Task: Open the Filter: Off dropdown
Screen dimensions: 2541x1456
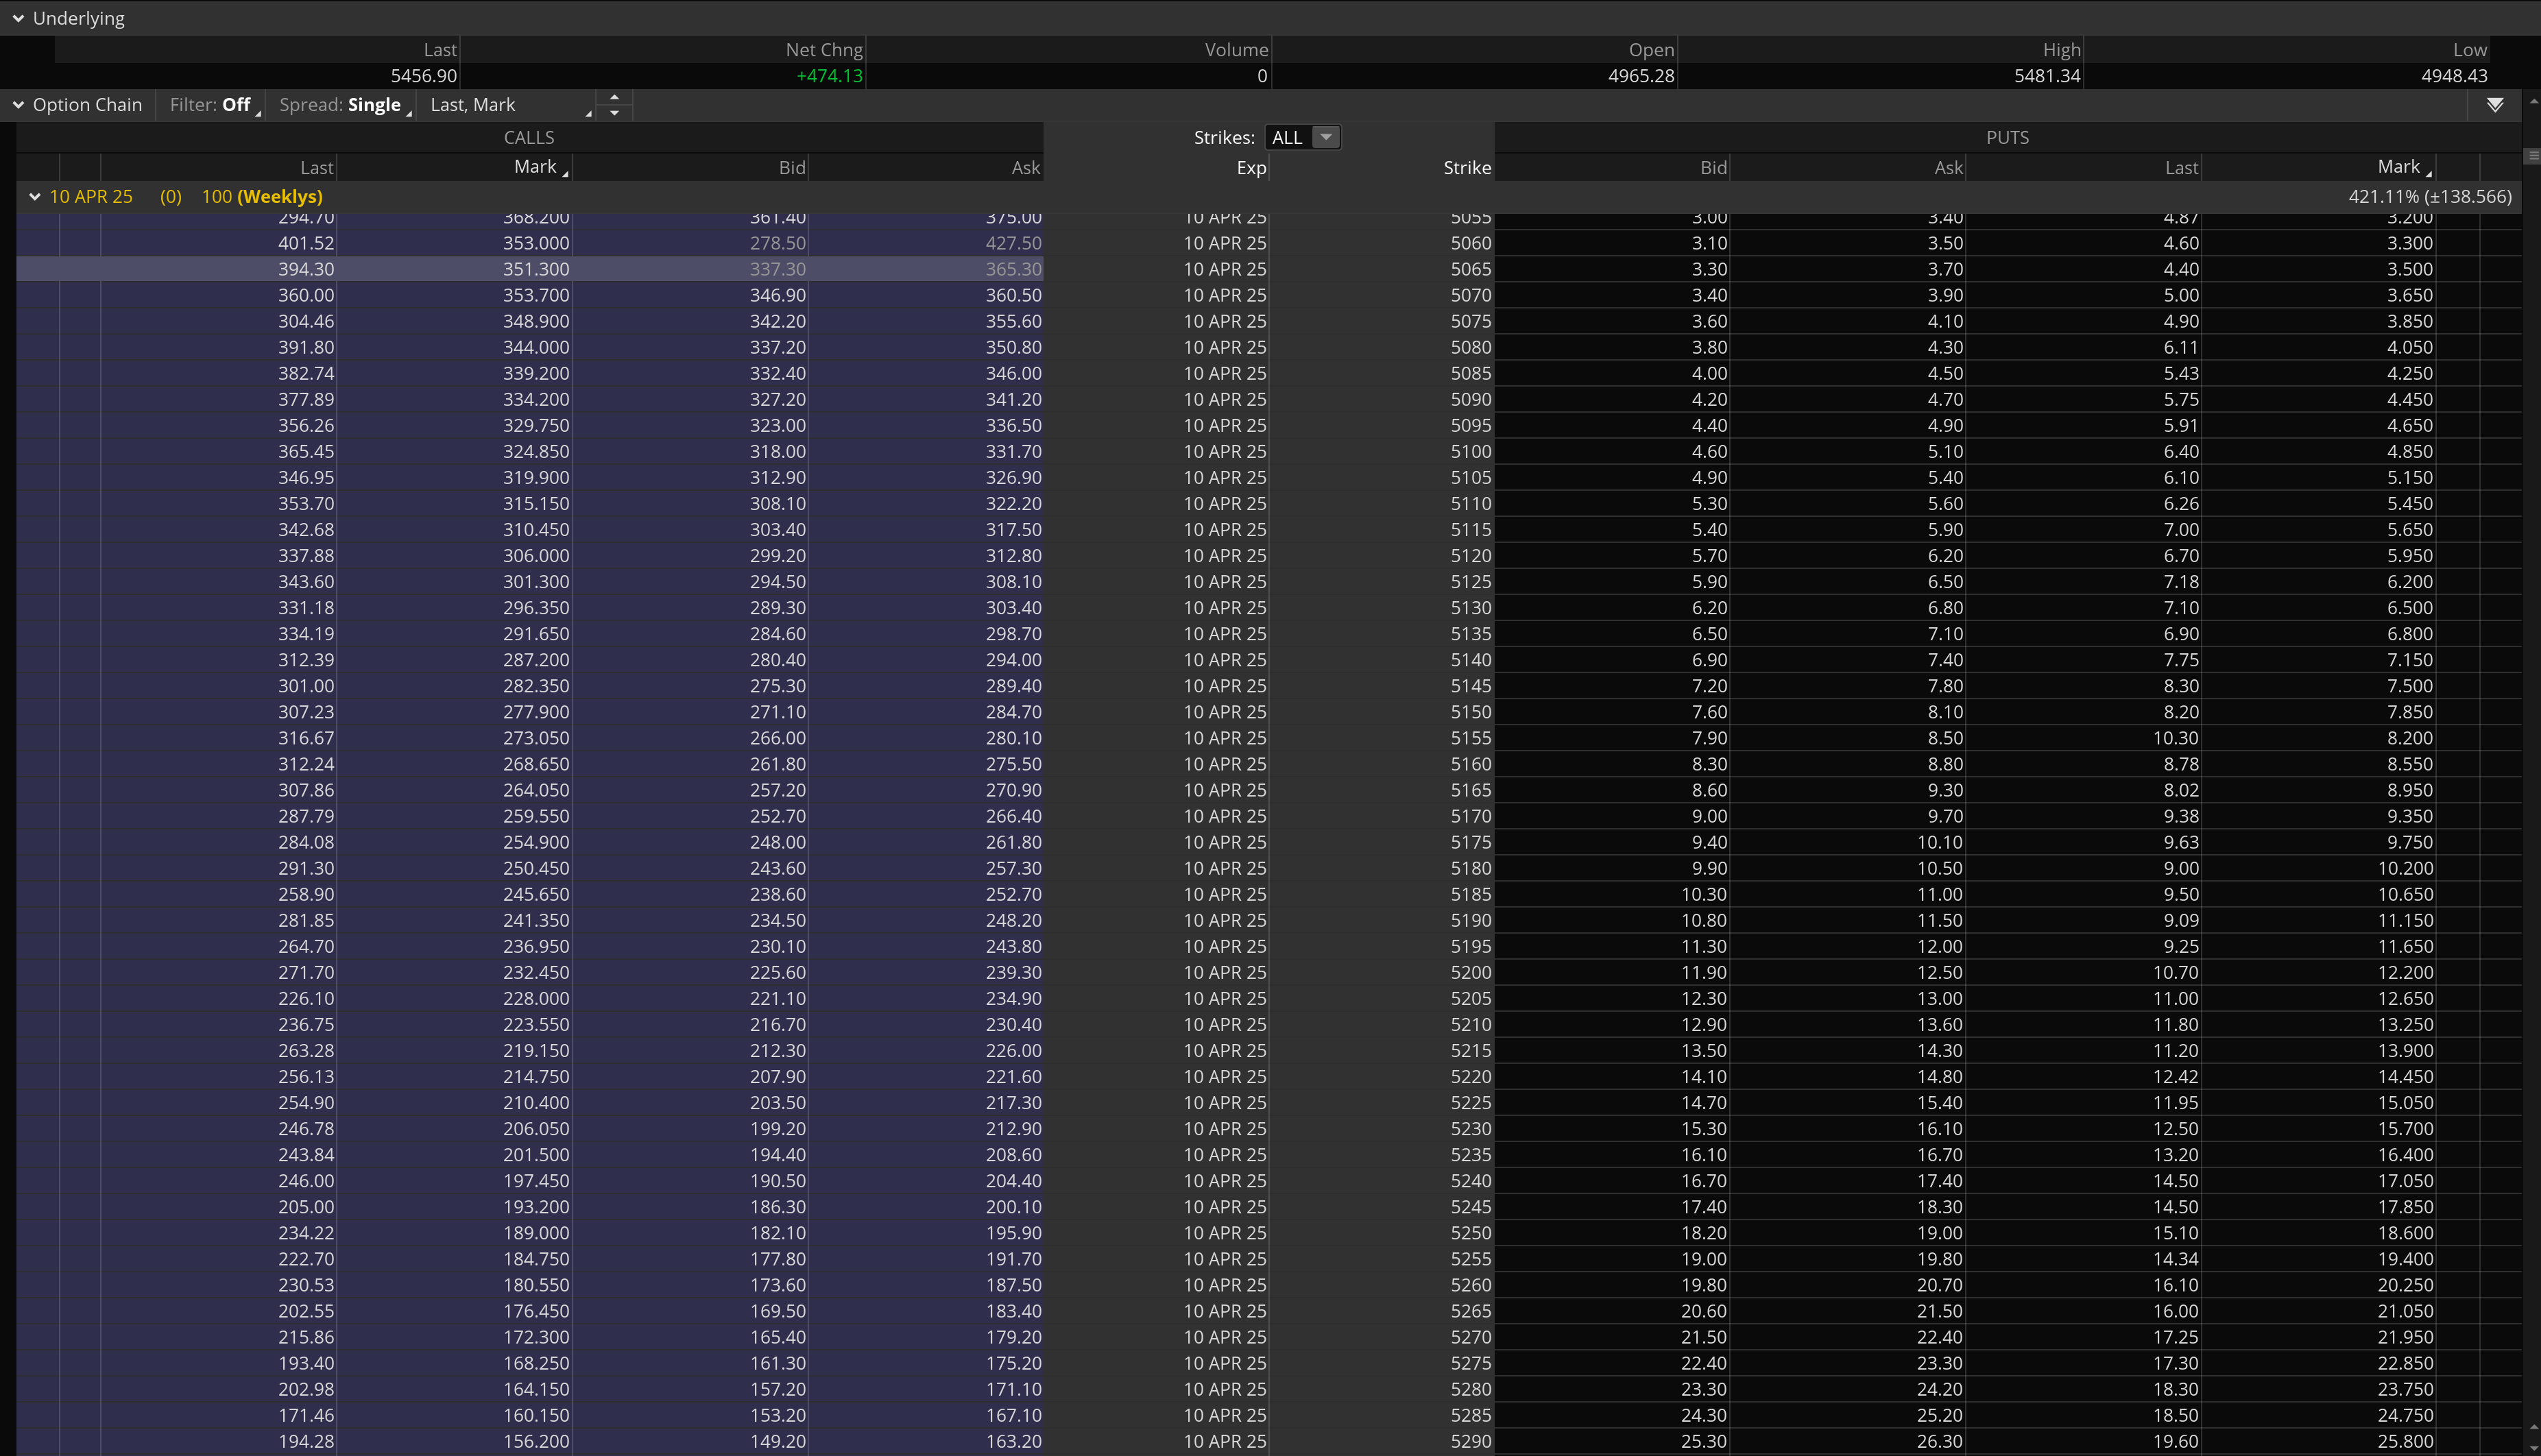Action: click(212, 105)
